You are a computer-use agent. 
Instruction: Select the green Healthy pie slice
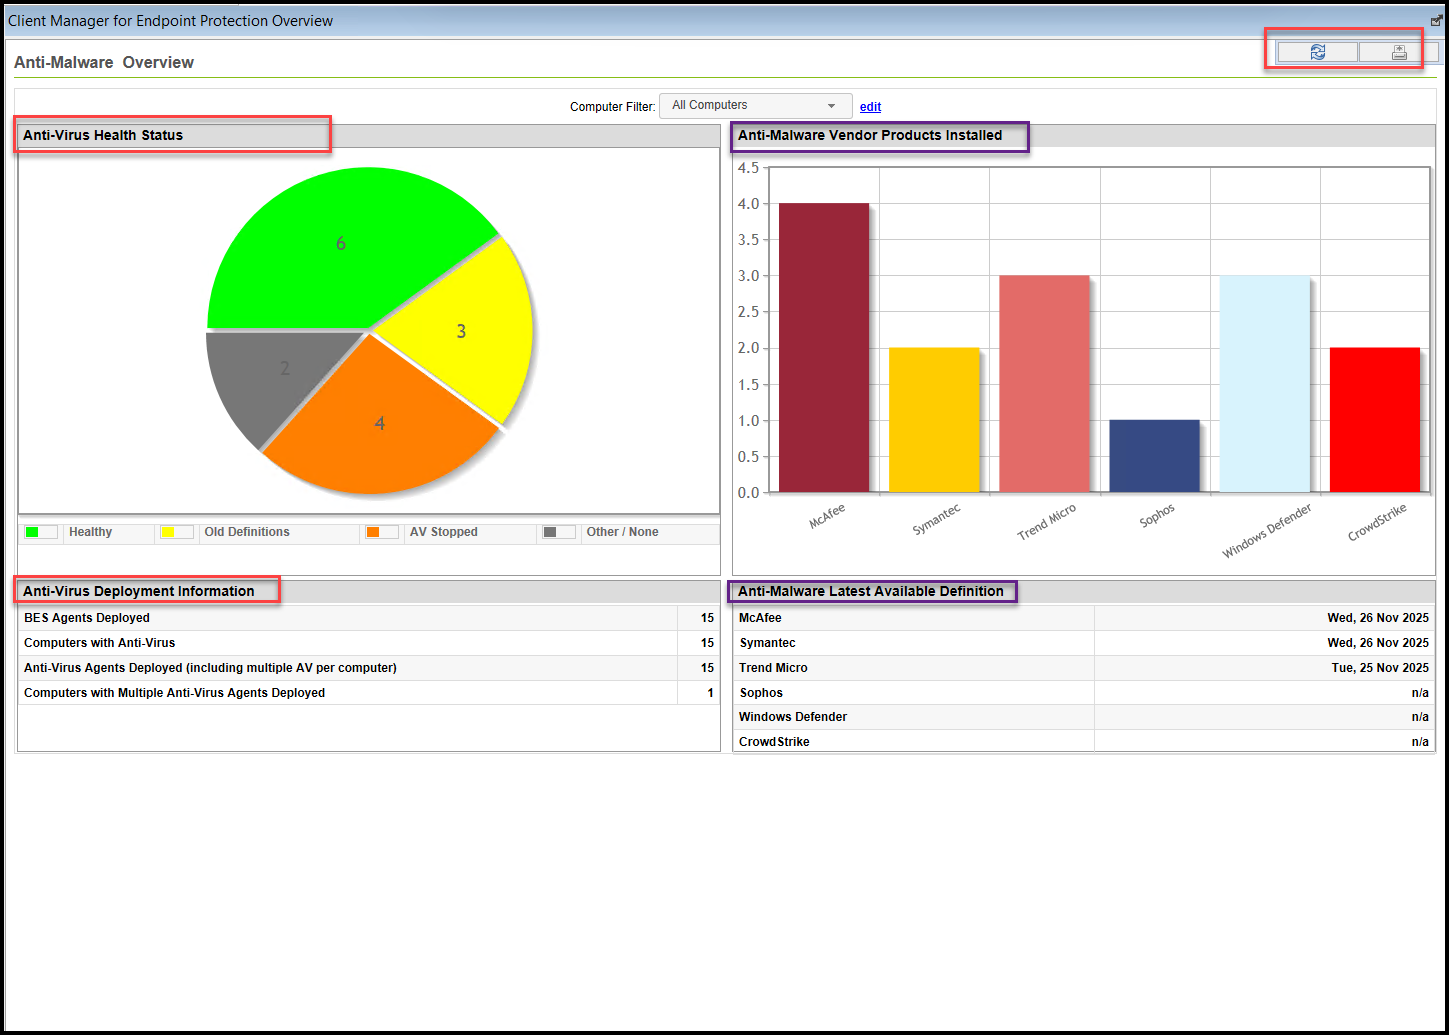(340, 243)
